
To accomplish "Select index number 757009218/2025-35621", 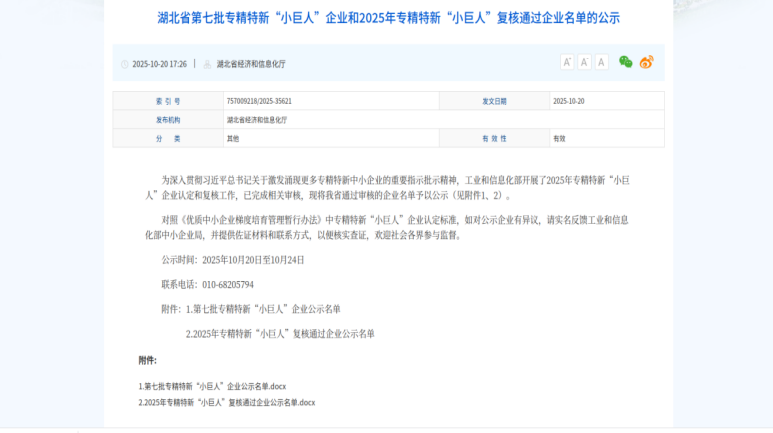I will coord(259,101).
